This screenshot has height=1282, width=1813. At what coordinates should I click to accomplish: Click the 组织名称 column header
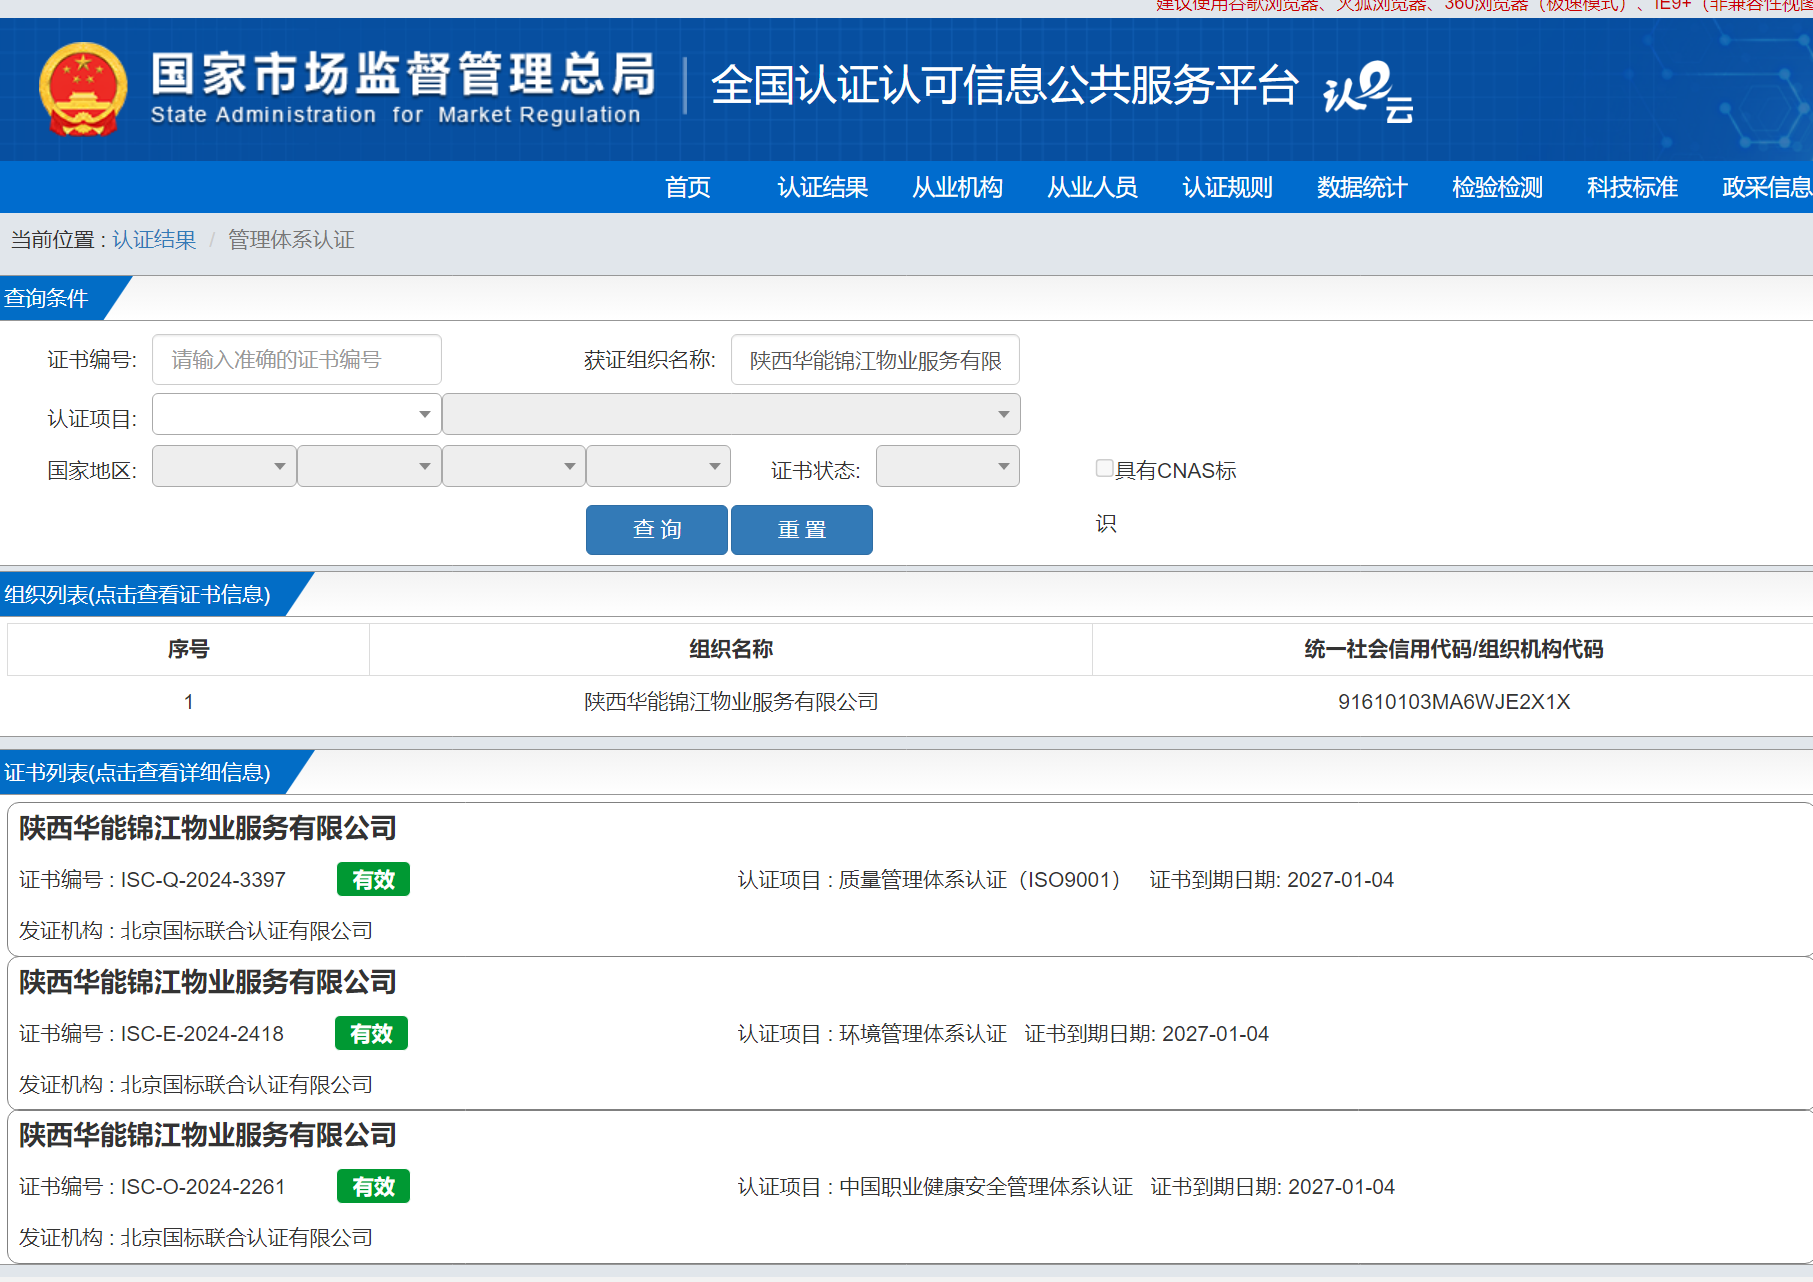pos(731,649)
